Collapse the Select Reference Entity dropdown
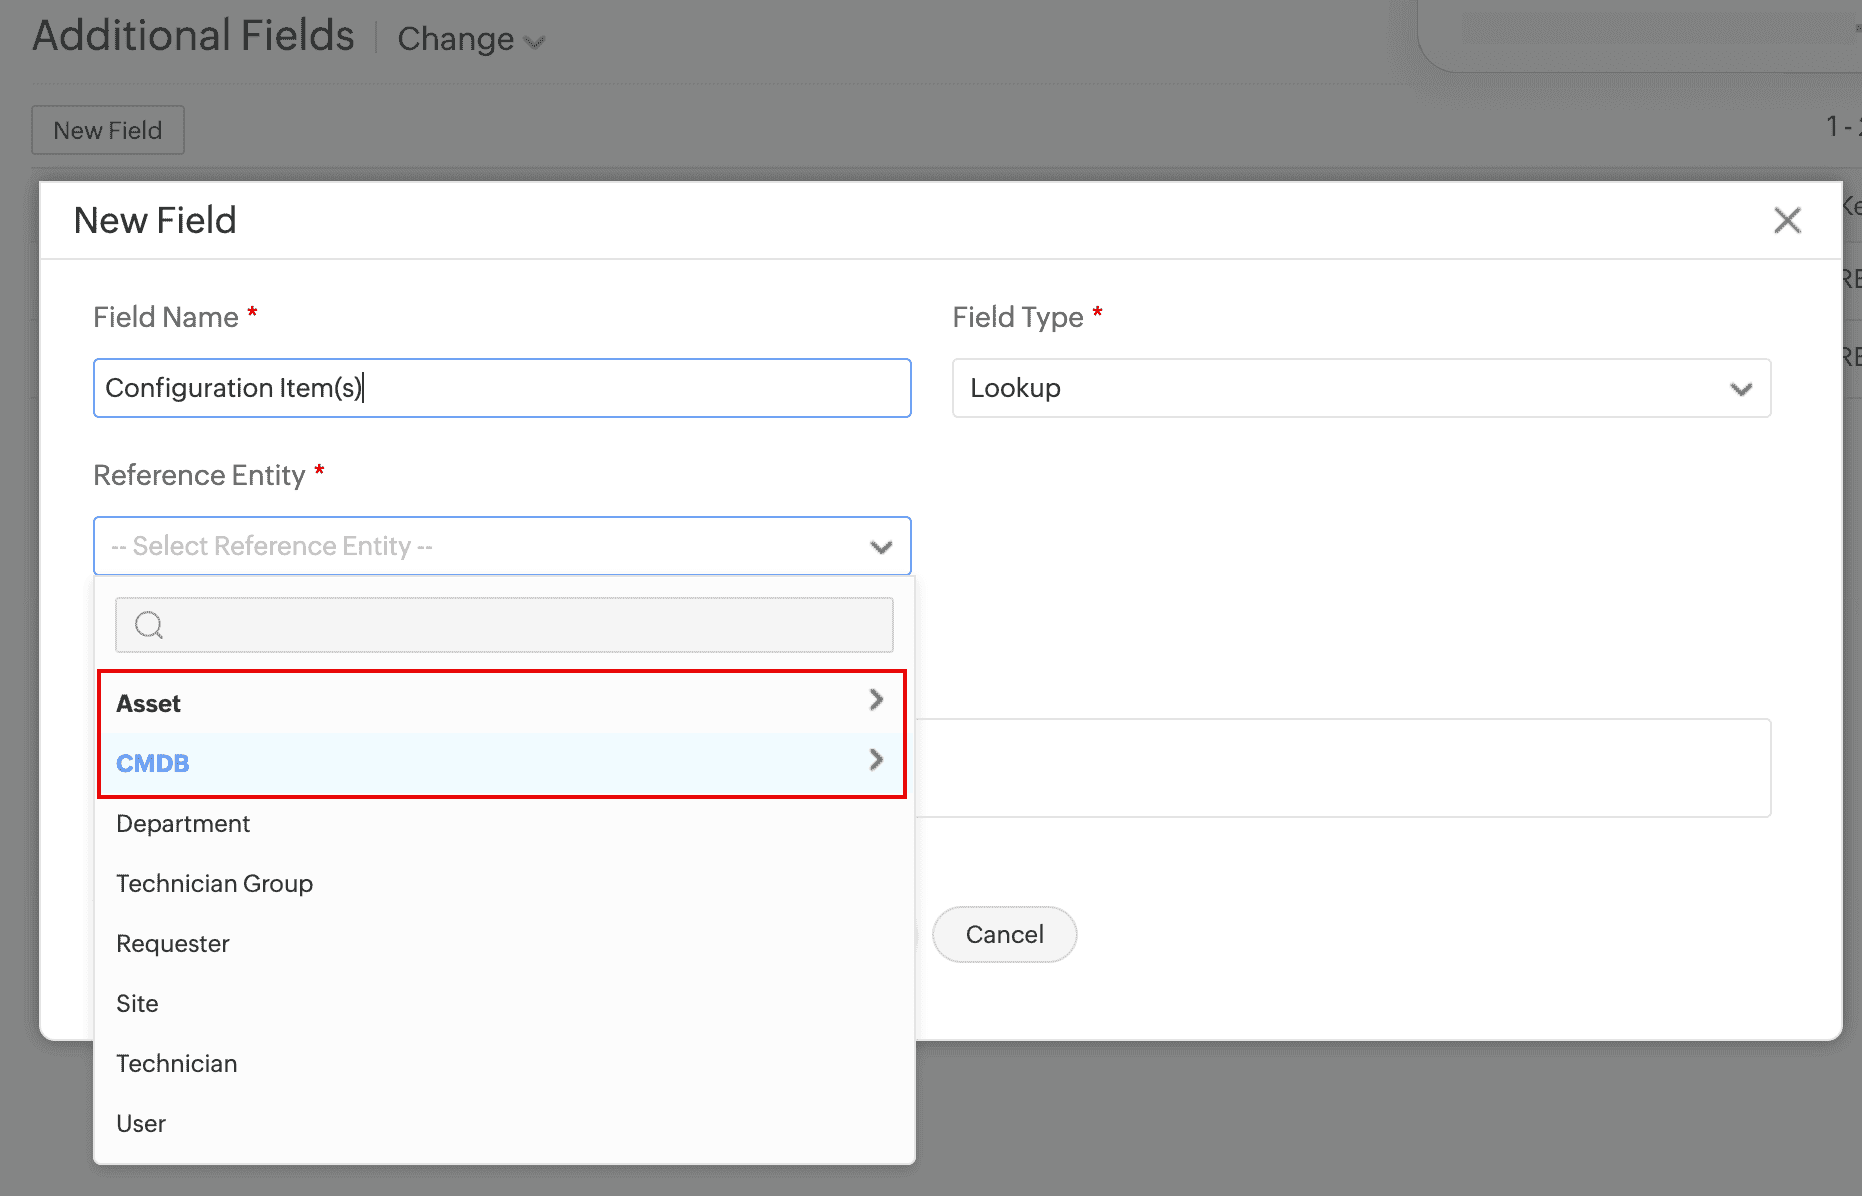The width and height of the screenshot is (1862, 1196). tap(880, 547)
